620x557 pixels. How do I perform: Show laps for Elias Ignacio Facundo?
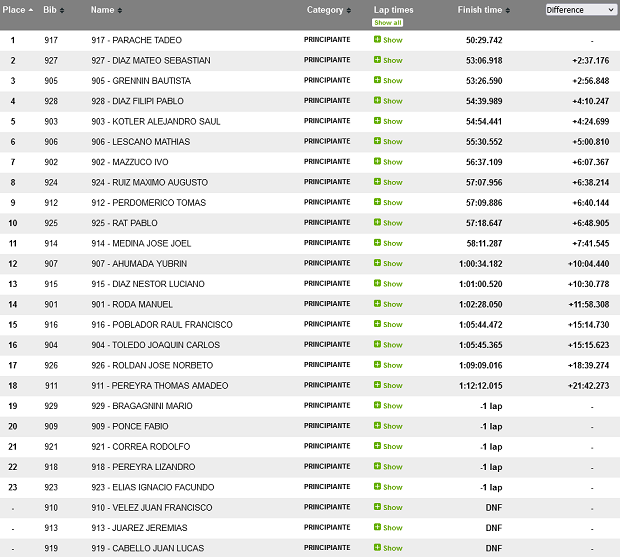coord(387,487)
